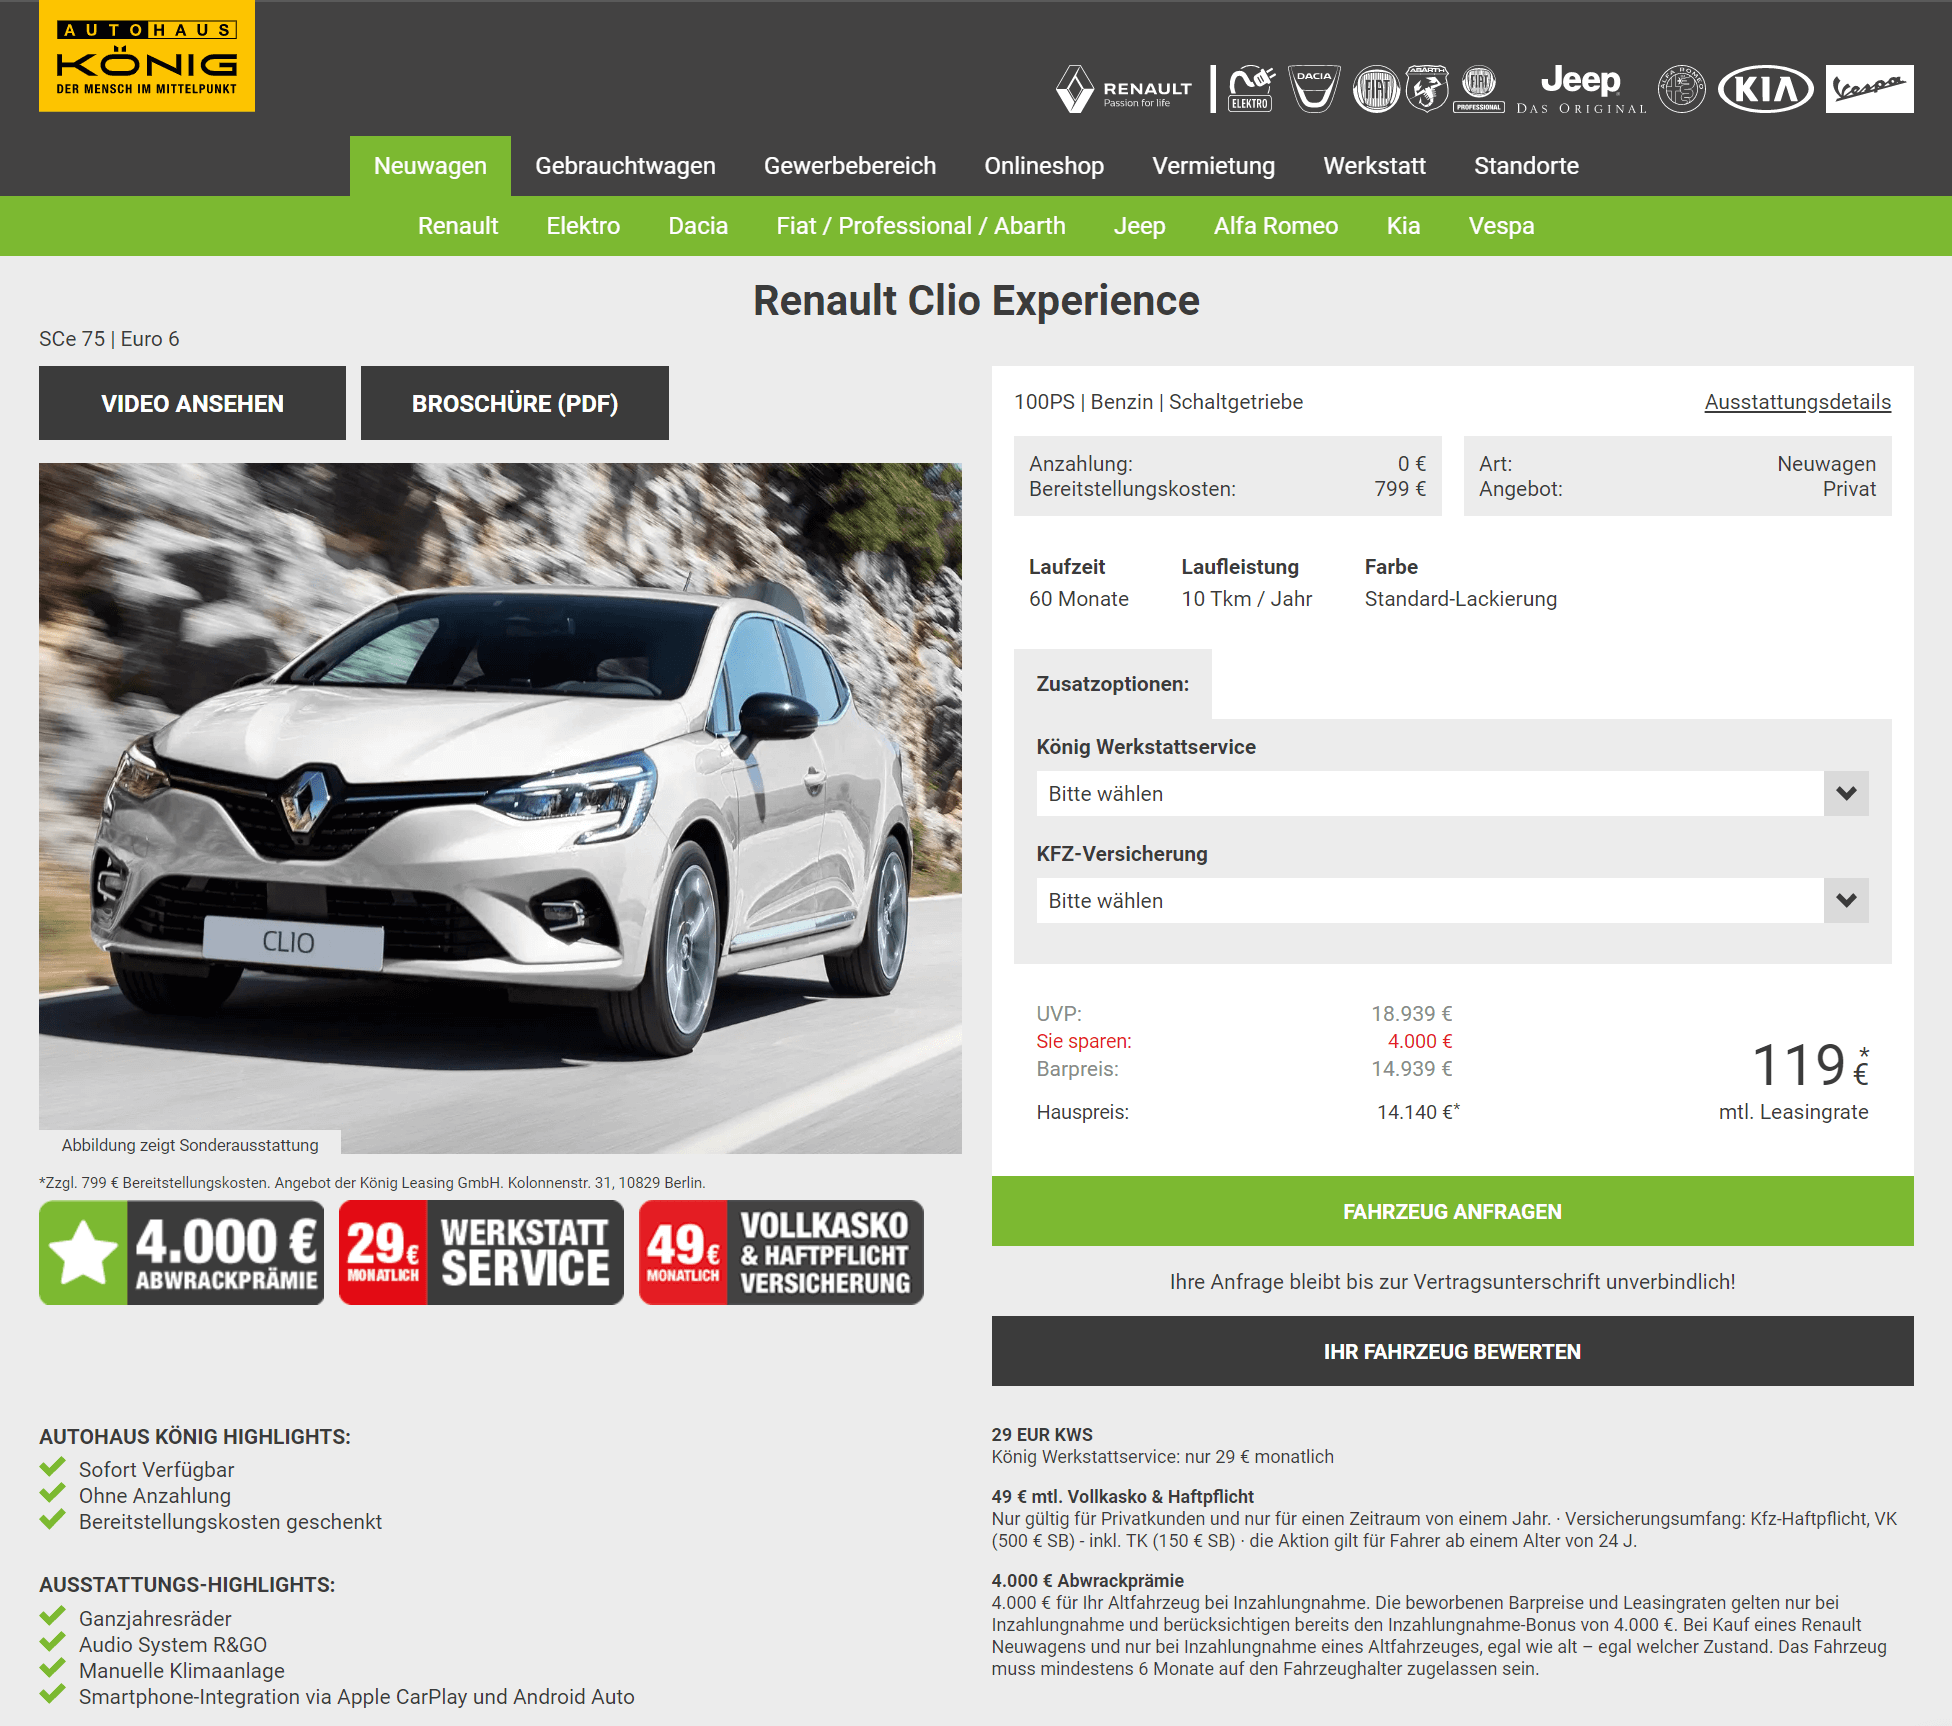Click the Autohaus König logo
The height and width of the screenshot is (1726, 1952).
[147, 56]
